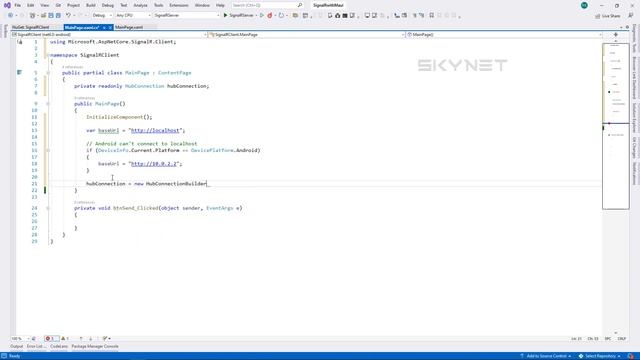
Task: Switch to NuGet: SignalRClient tab
Action: tap(31, 27)
